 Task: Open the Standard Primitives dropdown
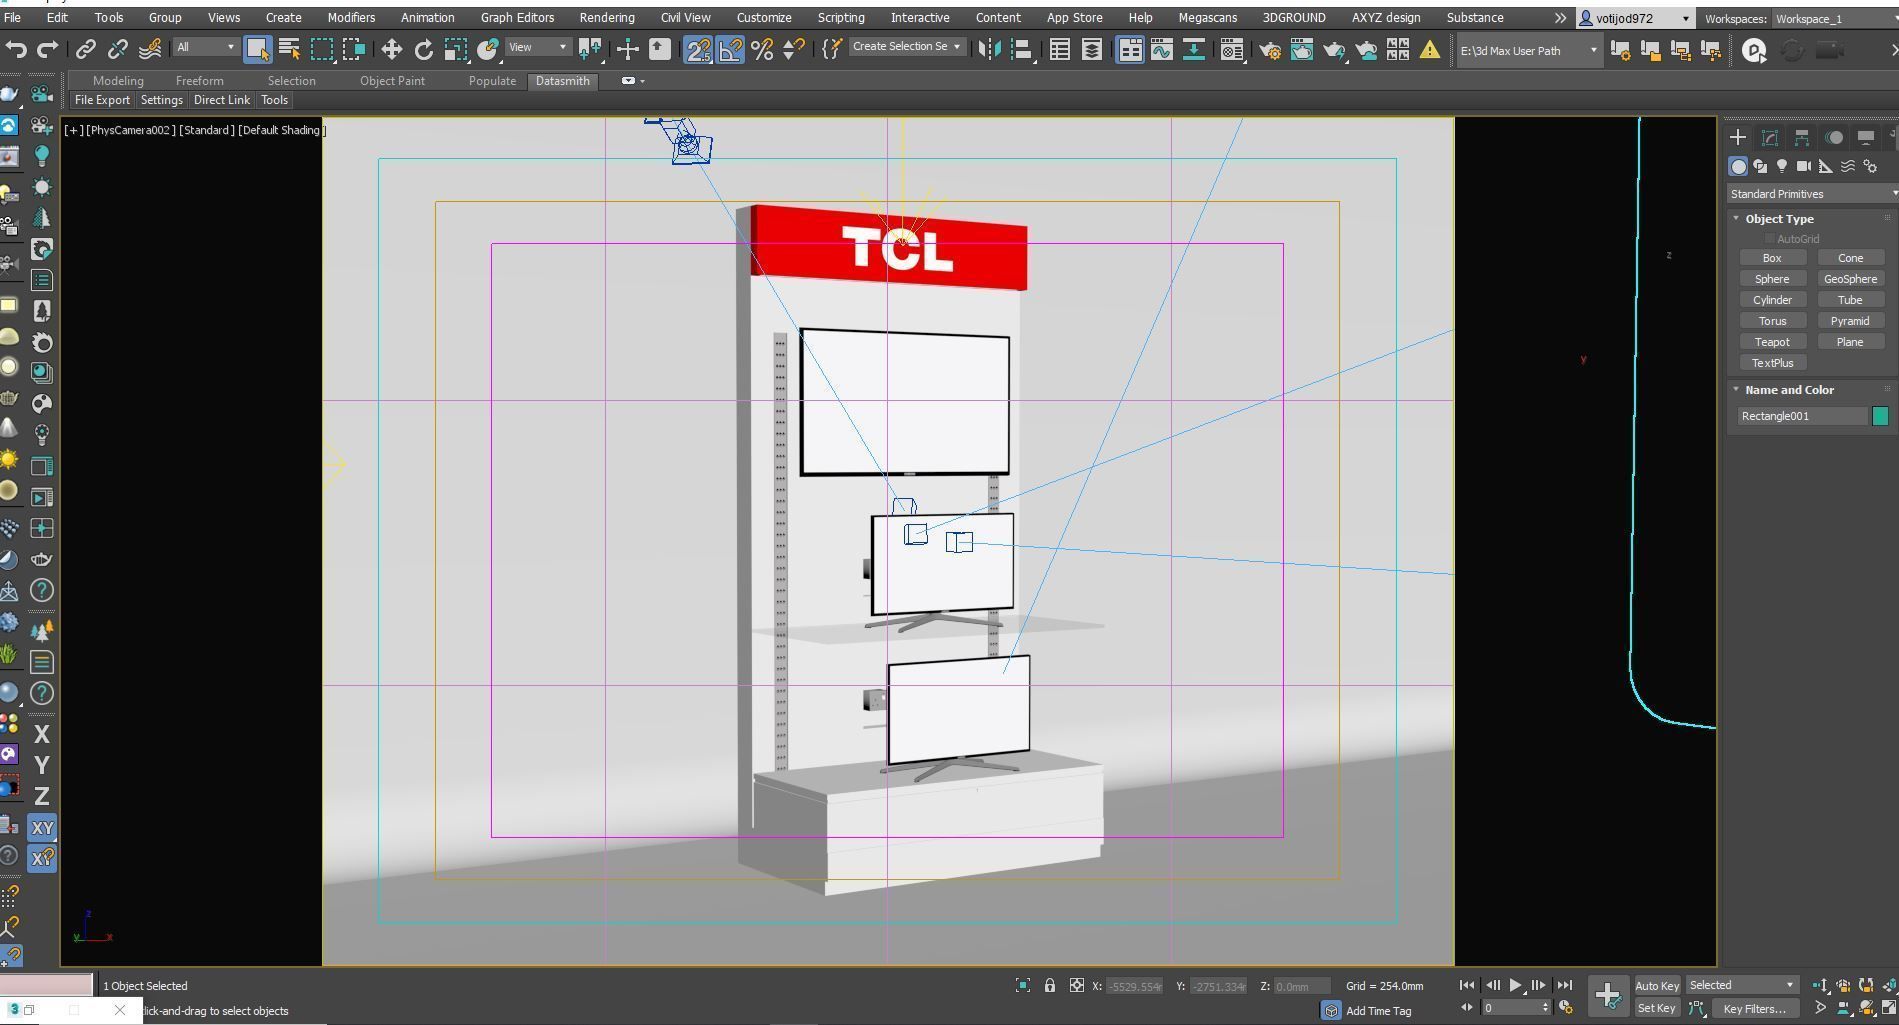click(1812, 194)
